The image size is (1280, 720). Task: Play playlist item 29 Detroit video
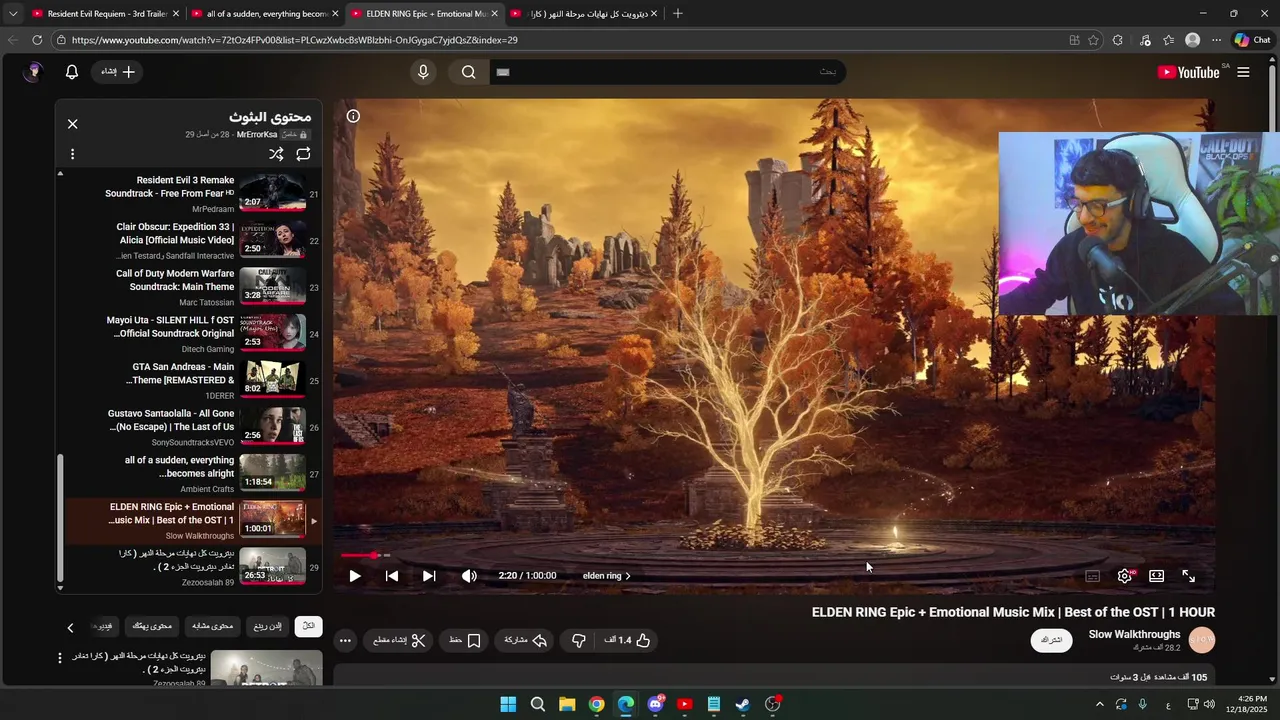[x=189, y=567]
